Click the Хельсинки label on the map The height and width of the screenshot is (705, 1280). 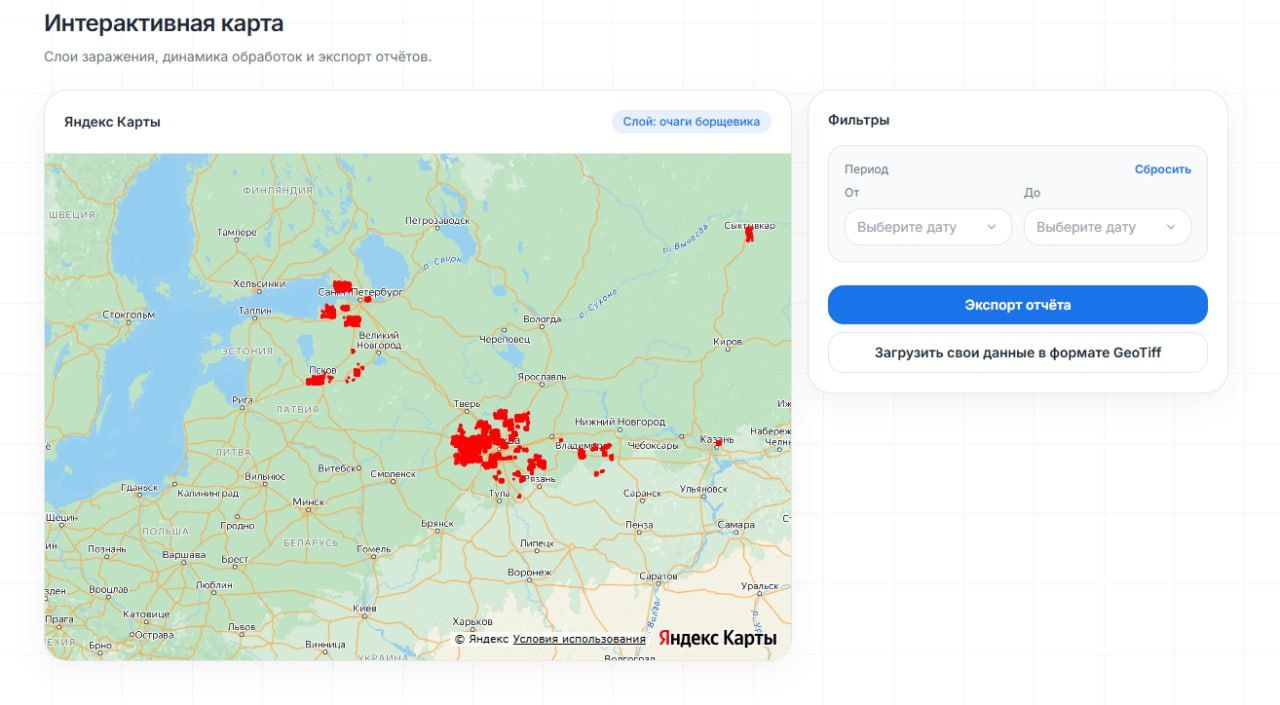[x=260, y=283]
